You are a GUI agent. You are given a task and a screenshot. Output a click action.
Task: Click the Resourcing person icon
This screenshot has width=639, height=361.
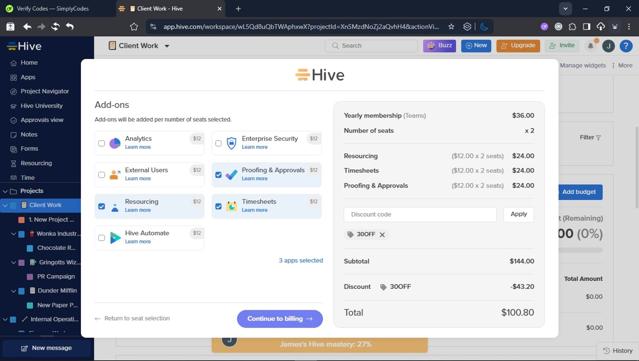pos(115,207)
